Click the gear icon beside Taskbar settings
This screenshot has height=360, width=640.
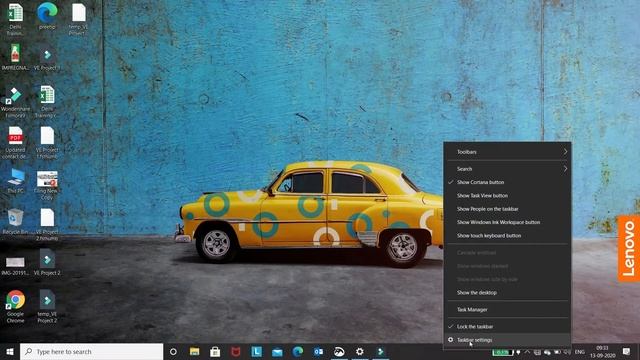coord(450,340)
